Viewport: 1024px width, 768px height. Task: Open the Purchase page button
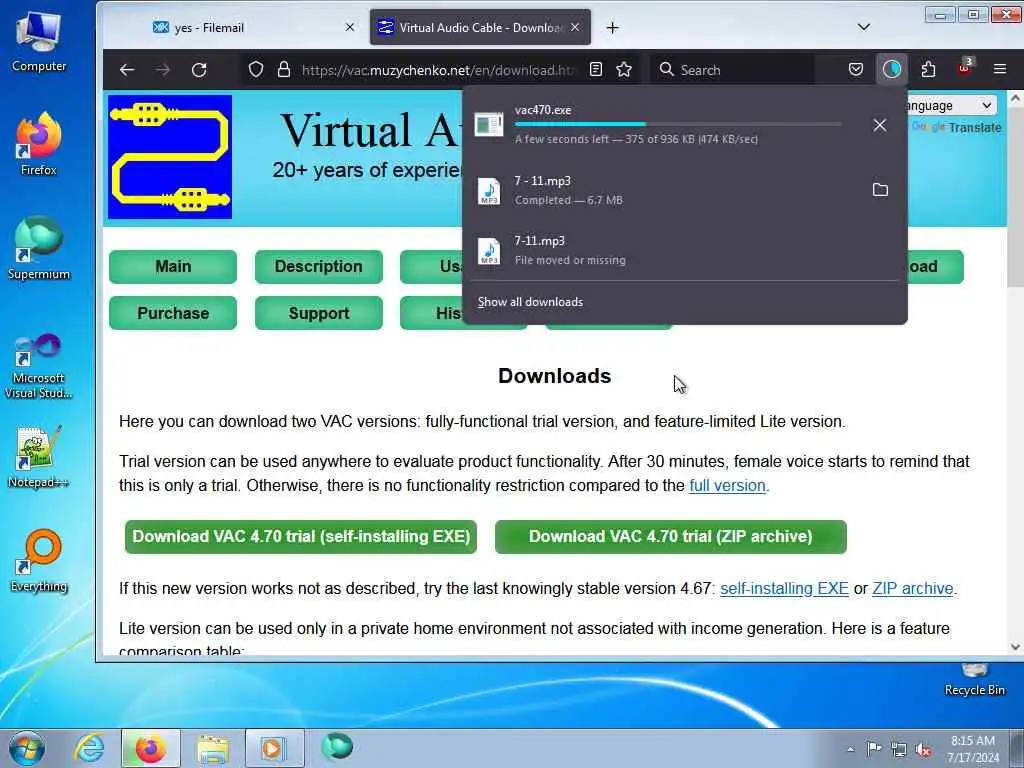(x=173, y=313)
